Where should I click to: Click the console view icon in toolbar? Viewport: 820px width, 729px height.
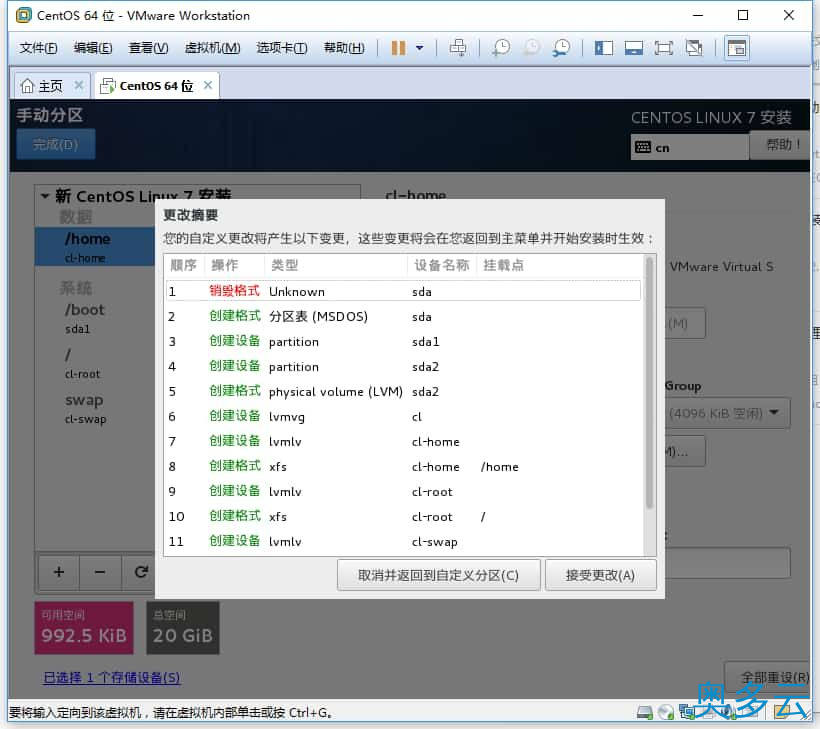737,48
